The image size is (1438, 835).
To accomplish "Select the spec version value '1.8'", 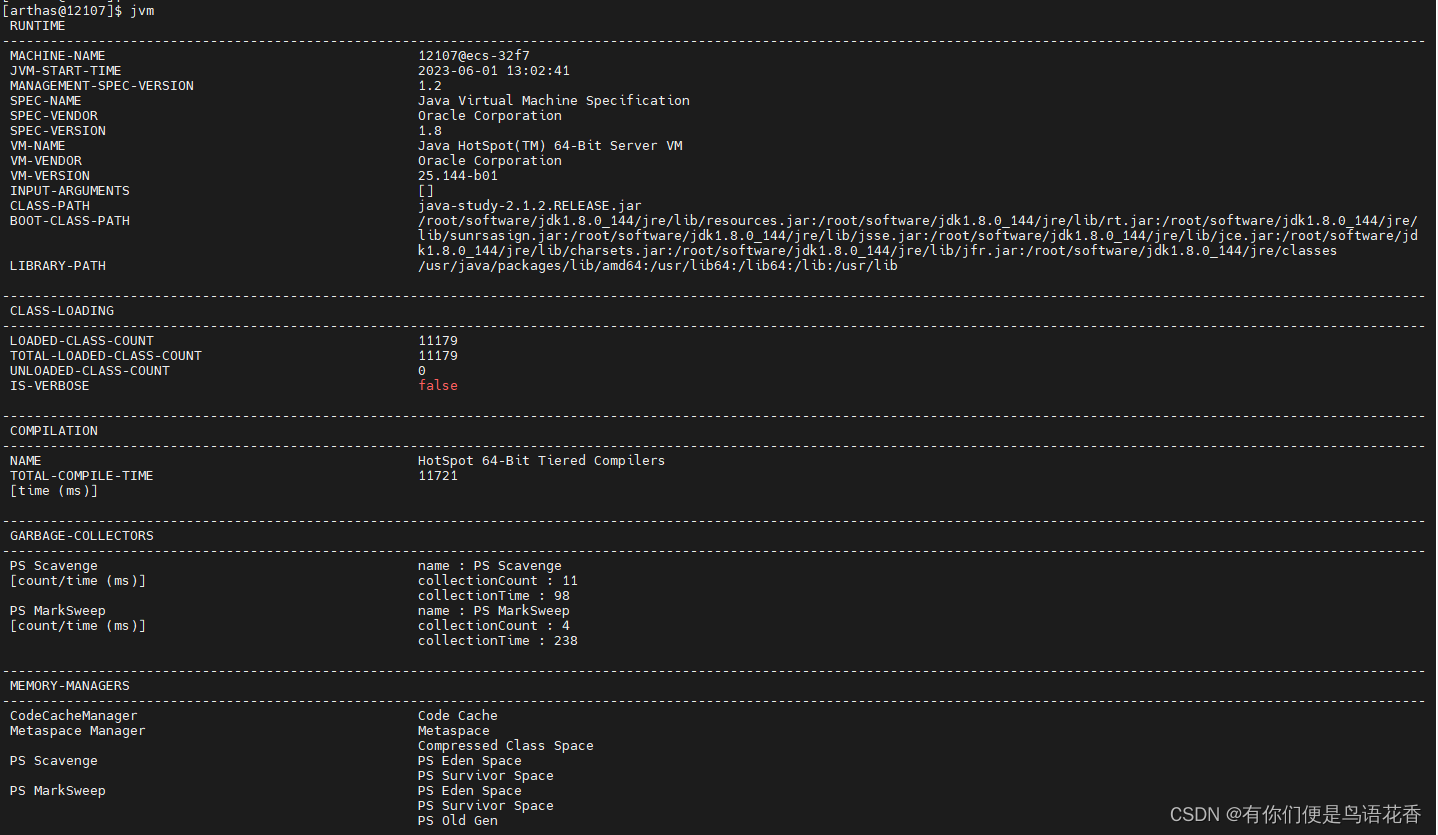I will click(430, 131).
